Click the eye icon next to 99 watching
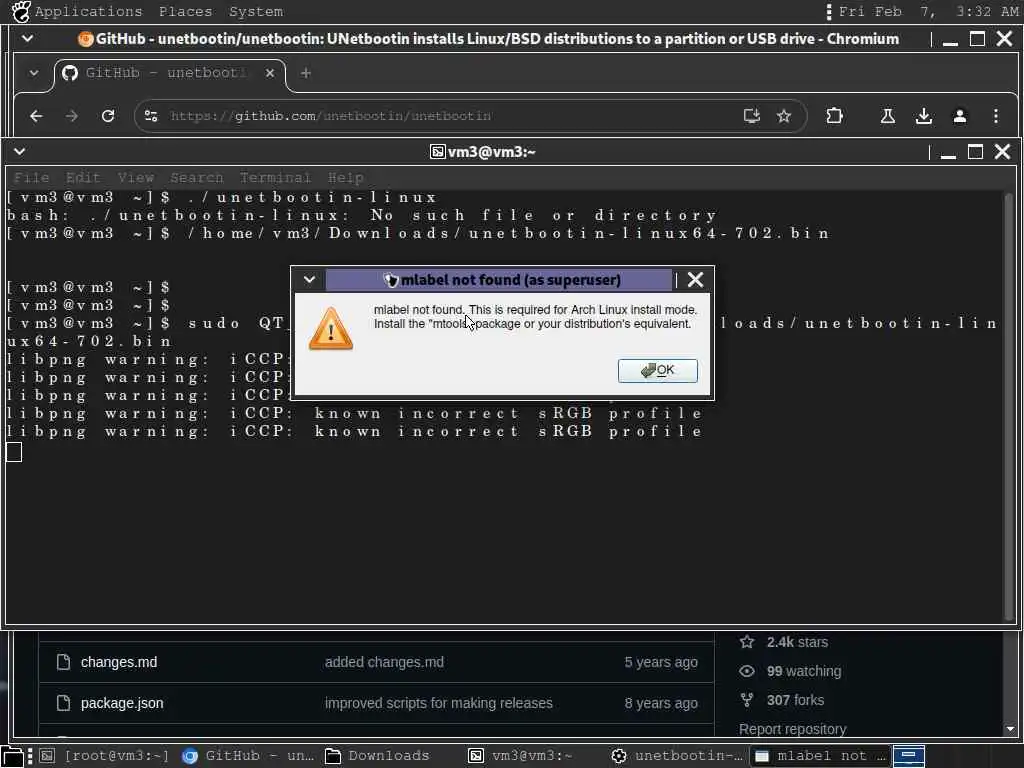This screenshot has width=1024, height=768. pos(747,671)
